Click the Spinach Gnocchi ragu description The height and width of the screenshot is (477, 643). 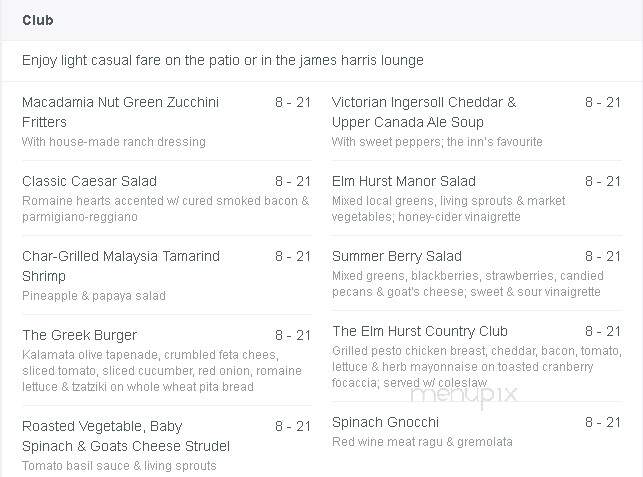click(422, 442)
